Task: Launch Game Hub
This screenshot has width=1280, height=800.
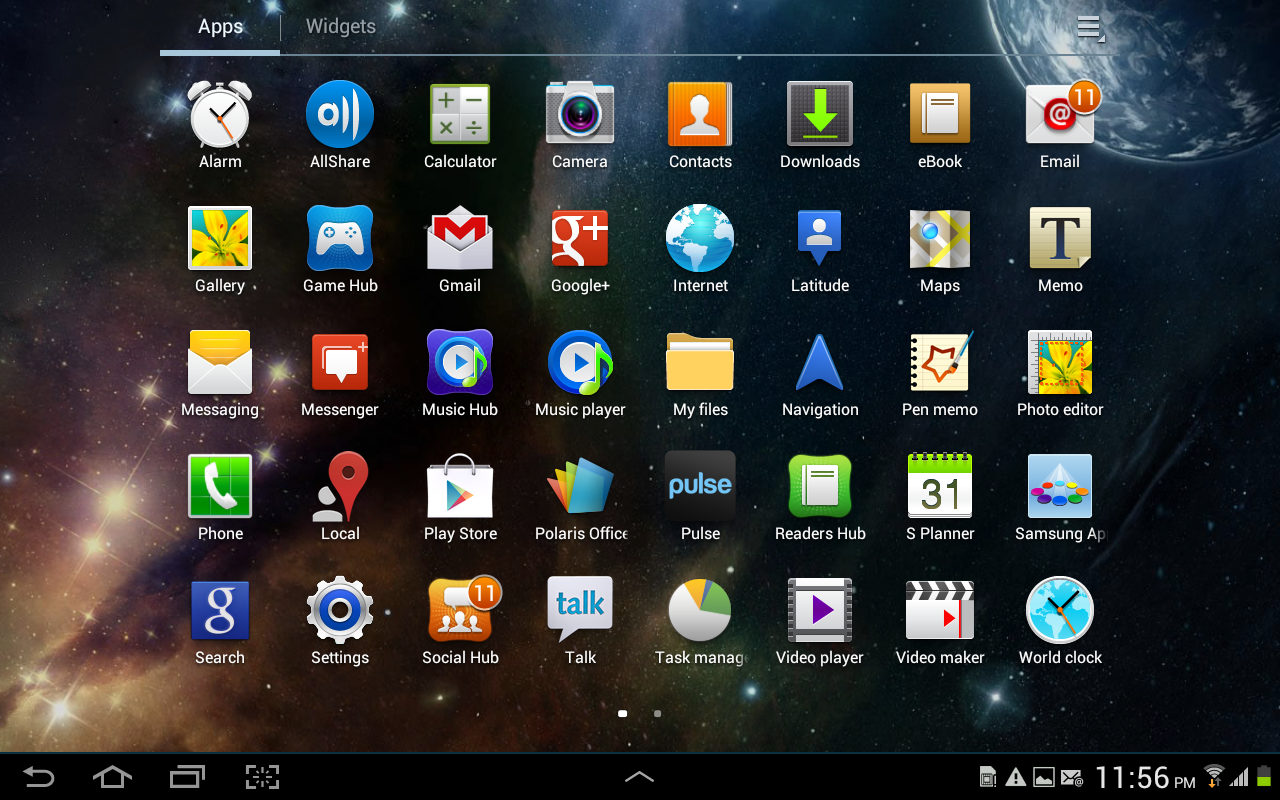Action: tap(340, 249)
